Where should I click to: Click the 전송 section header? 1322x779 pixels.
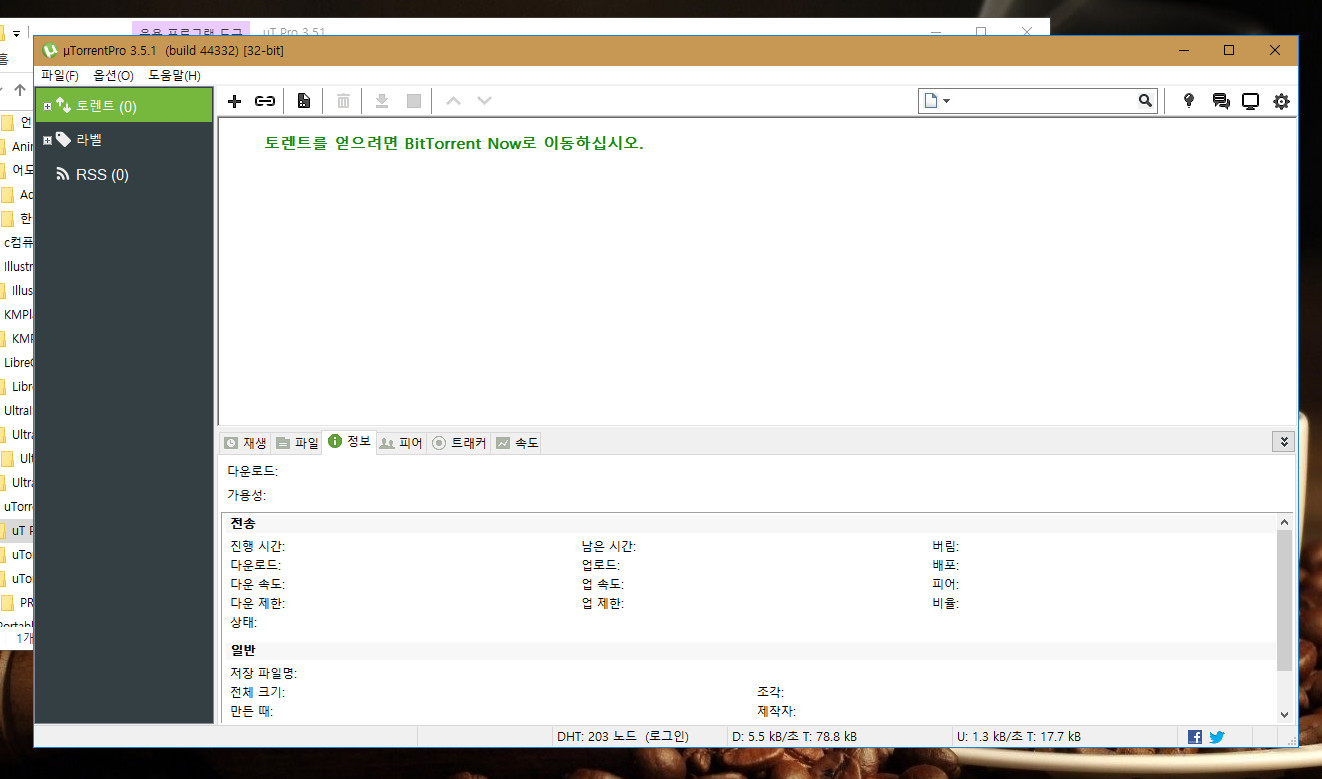click(x=243, y=524)
